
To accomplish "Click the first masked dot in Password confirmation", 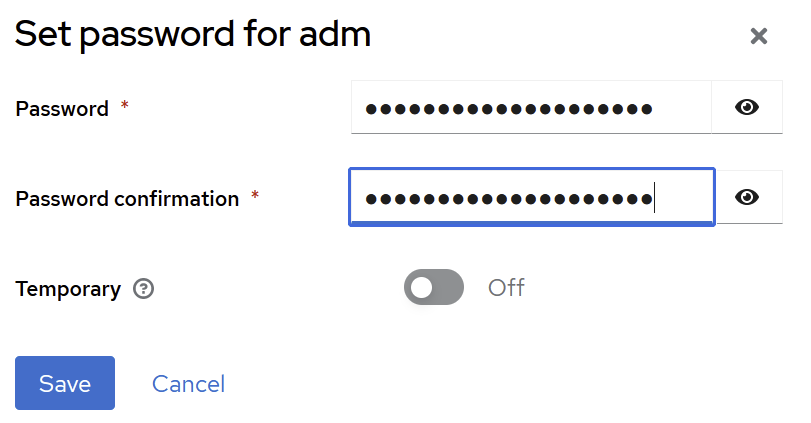I will click(372, 199).
